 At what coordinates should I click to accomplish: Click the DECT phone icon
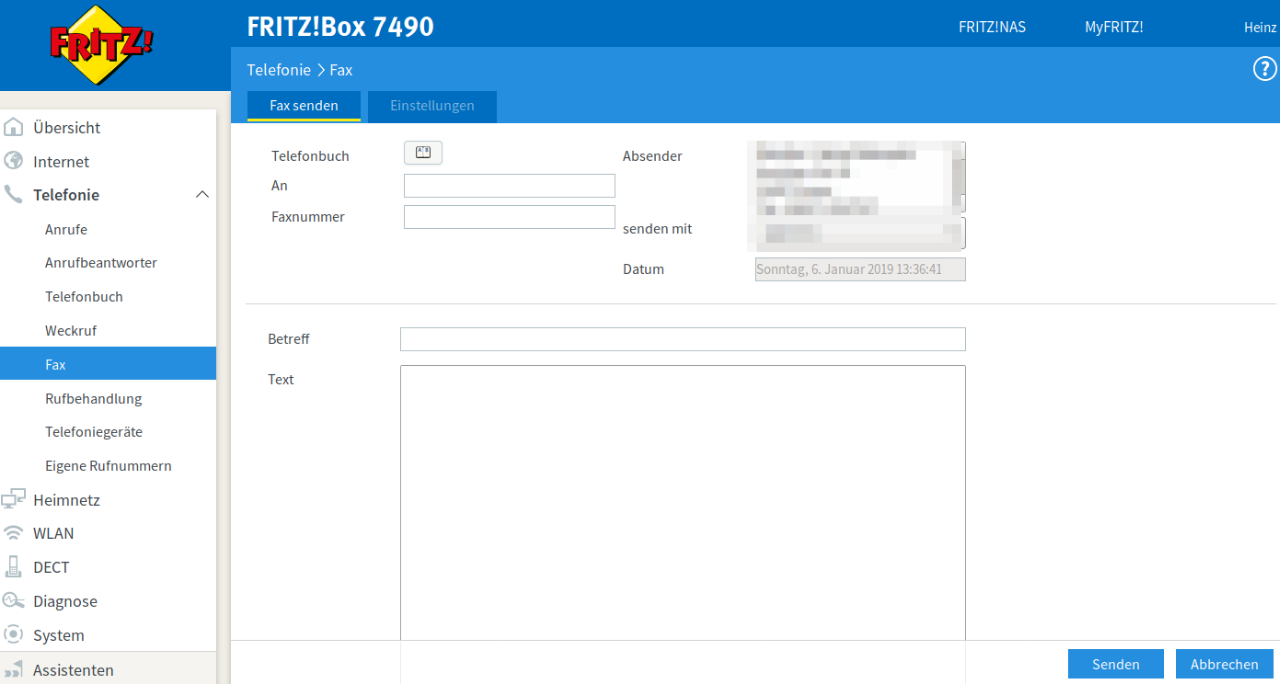pyautogui.click(x=13, y=567)
